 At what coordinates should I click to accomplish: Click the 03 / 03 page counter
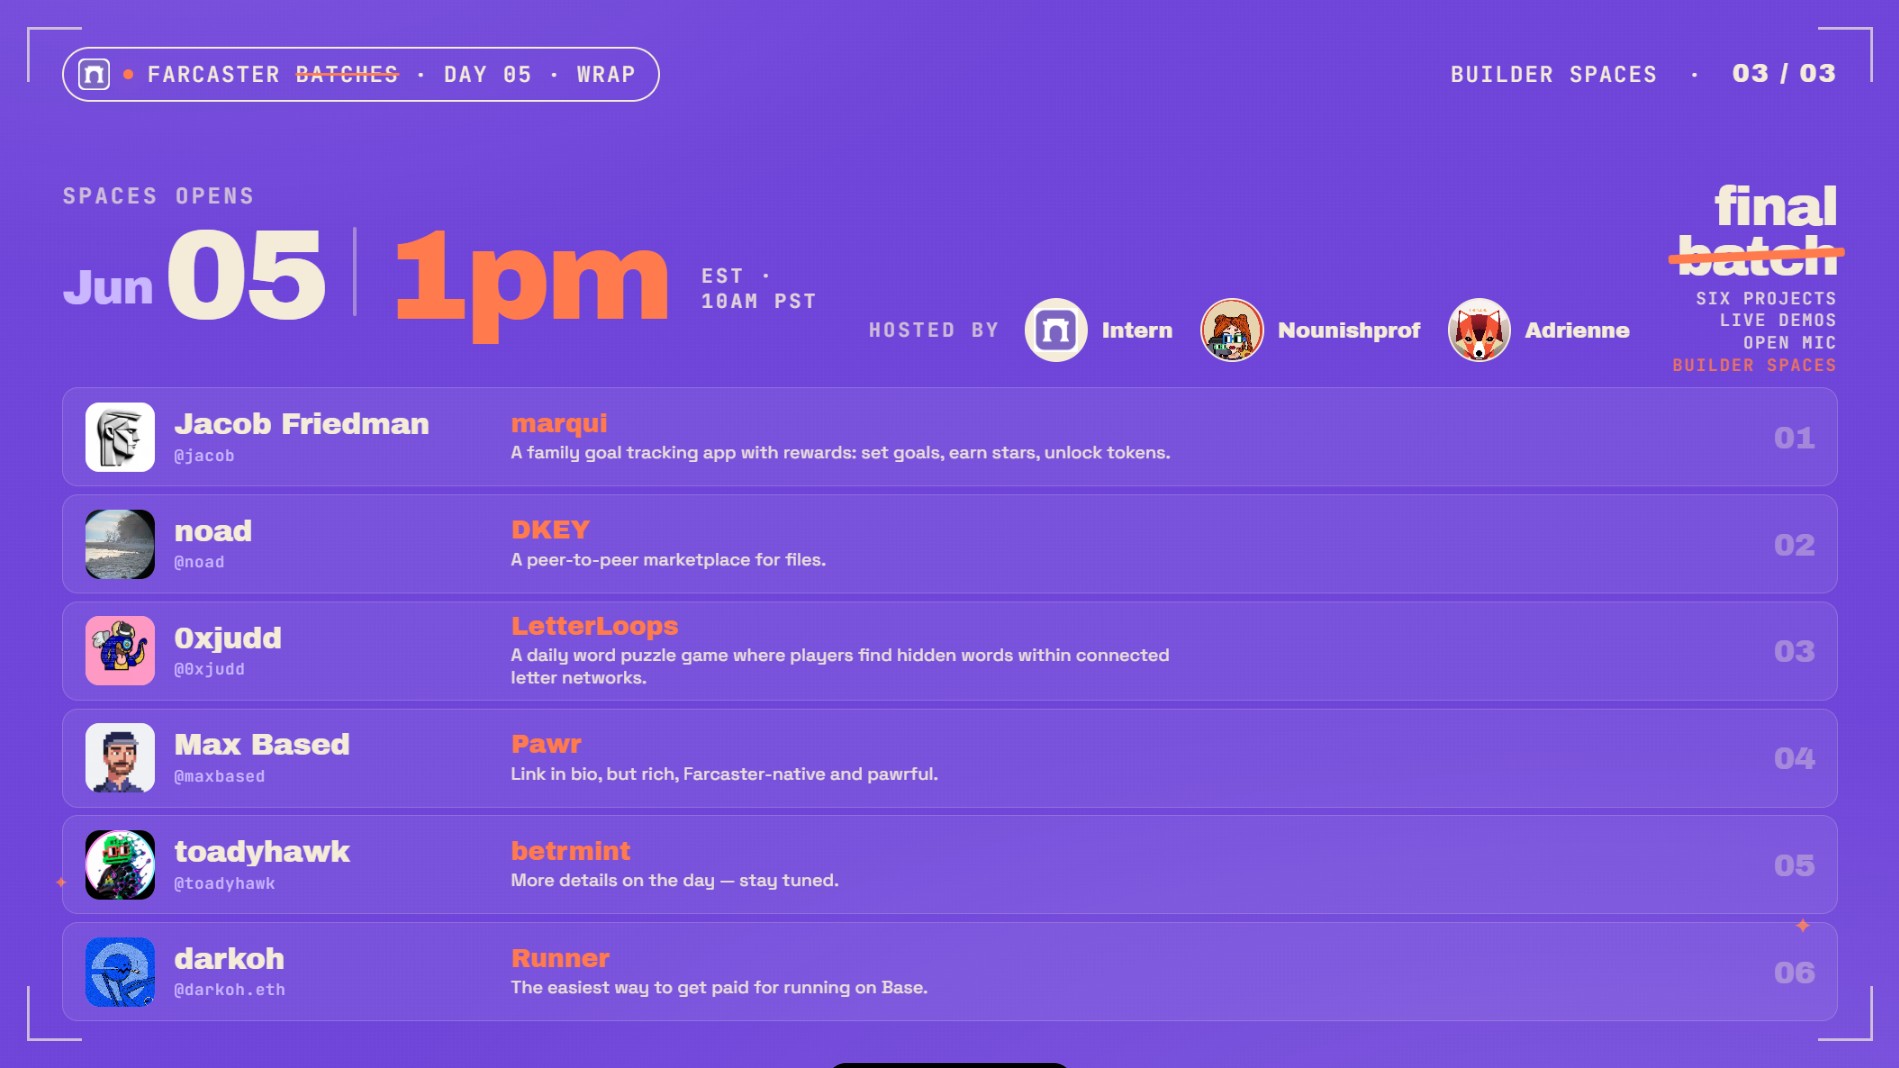(x=1784, y=74)
